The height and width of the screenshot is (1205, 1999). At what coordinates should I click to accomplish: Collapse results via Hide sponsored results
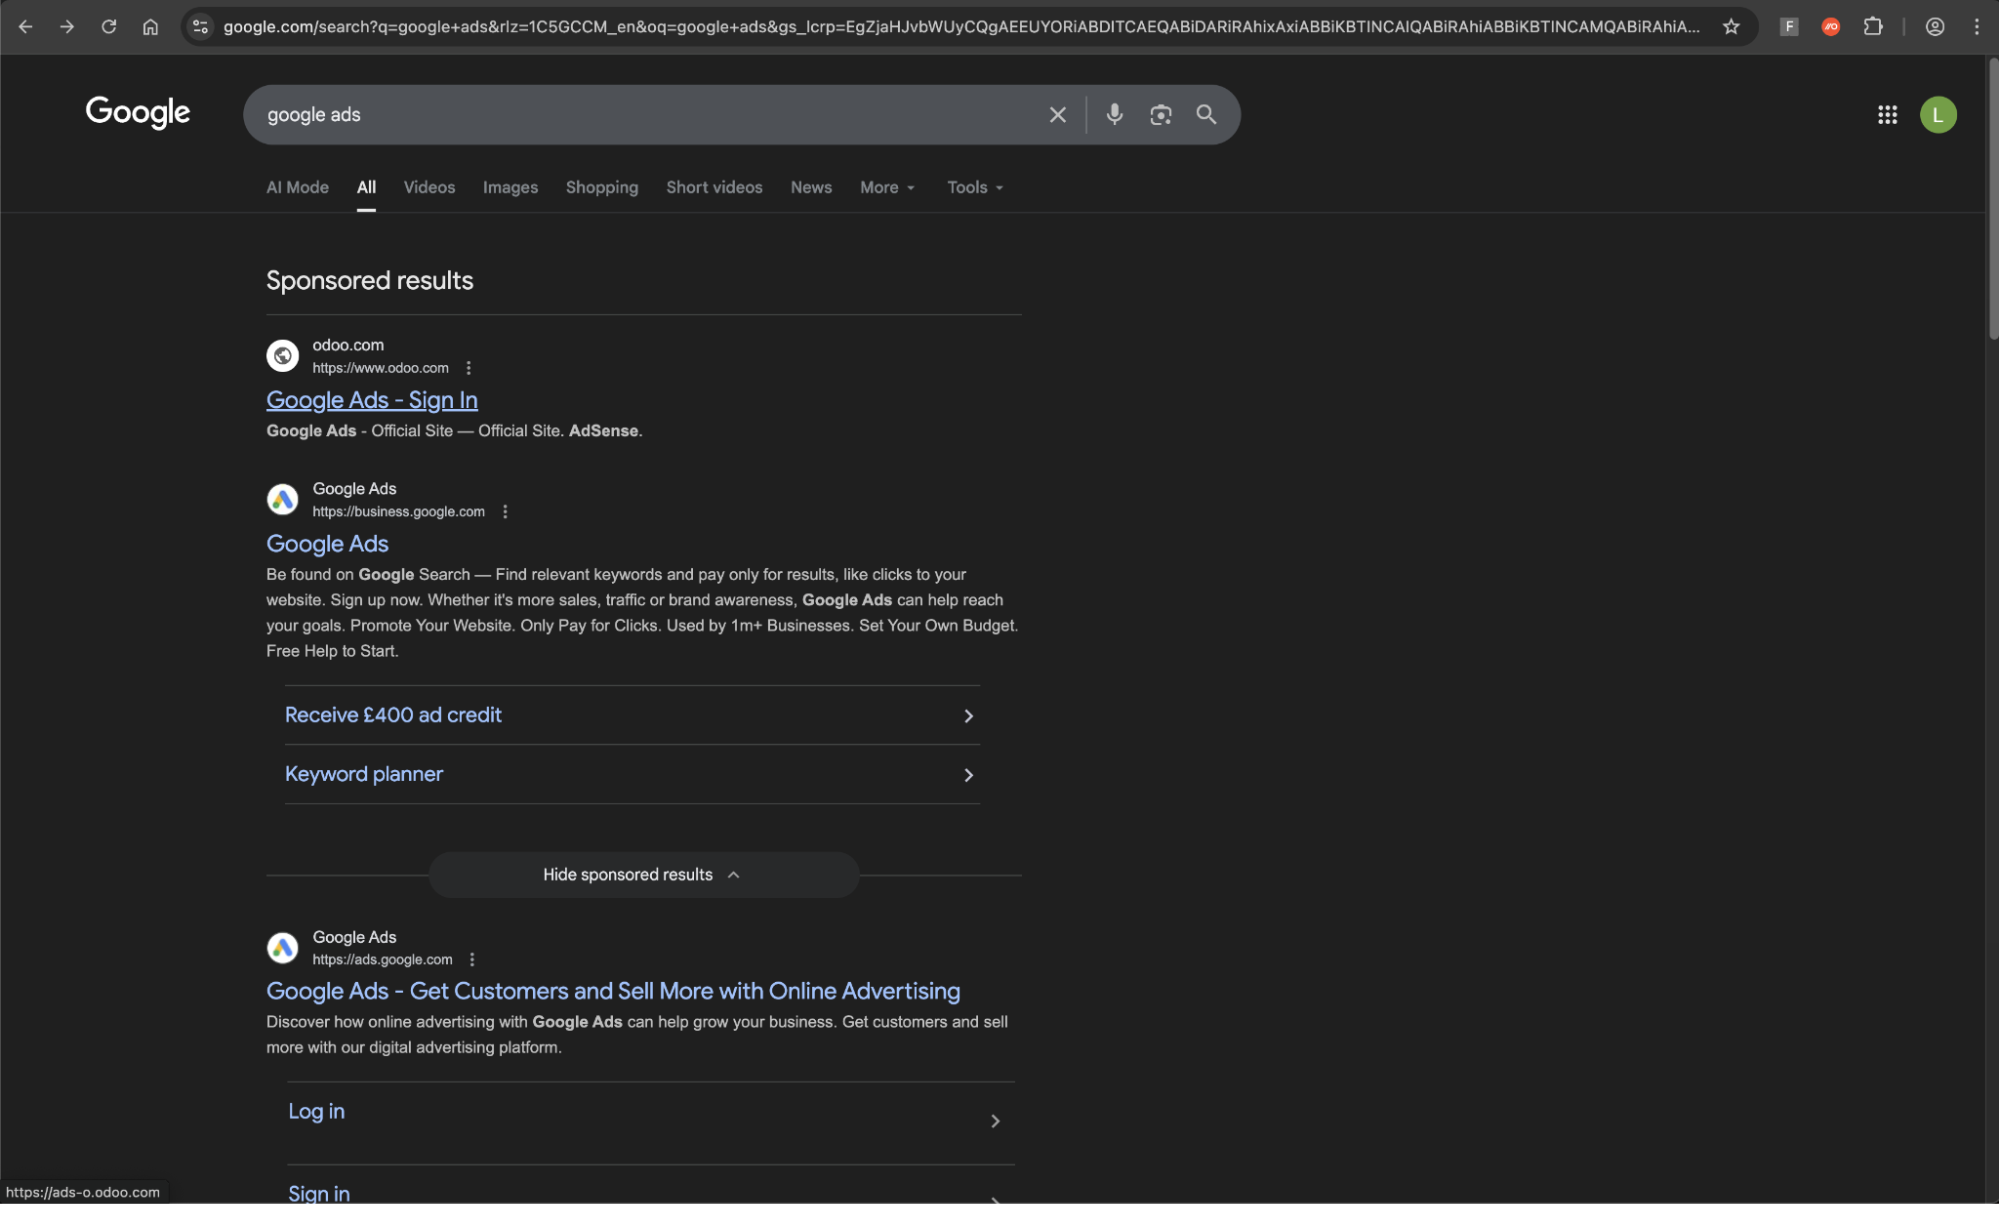click(x=642, y=874)
